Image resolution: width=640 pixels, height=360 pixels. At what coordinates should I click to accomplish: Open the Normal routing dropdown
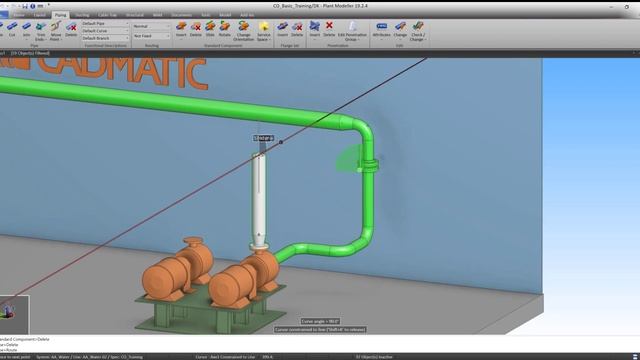pos(151,27)
